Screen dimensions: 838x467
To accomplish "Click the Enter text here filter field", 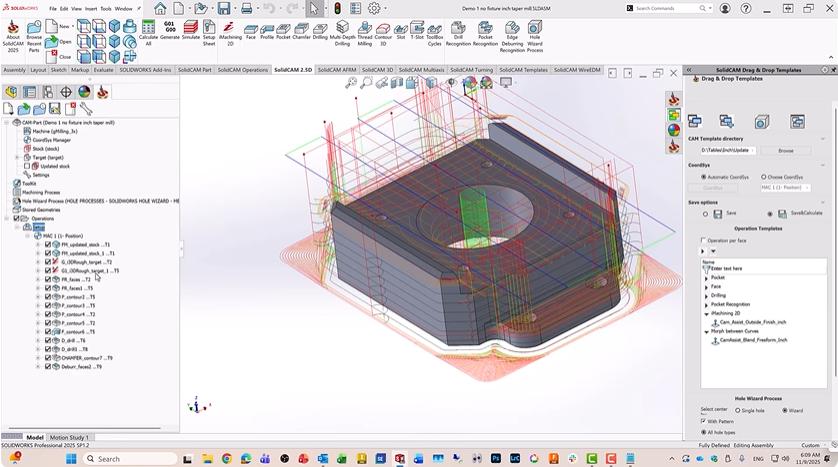I will (x=764, y=269).
